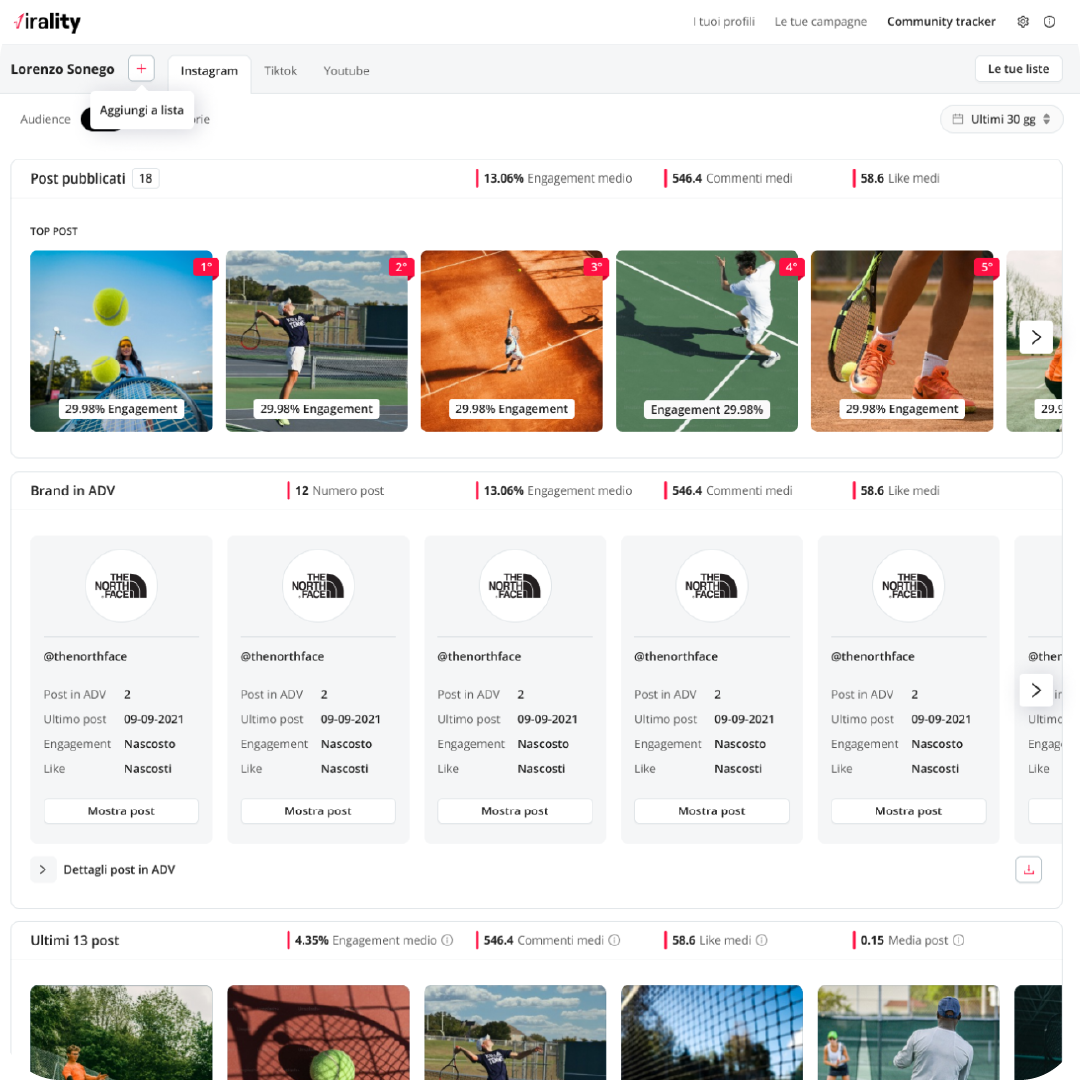
Task: Click the info icon beside 0.15 Media post
Action: pyautogui.click(x=958, y=940)
